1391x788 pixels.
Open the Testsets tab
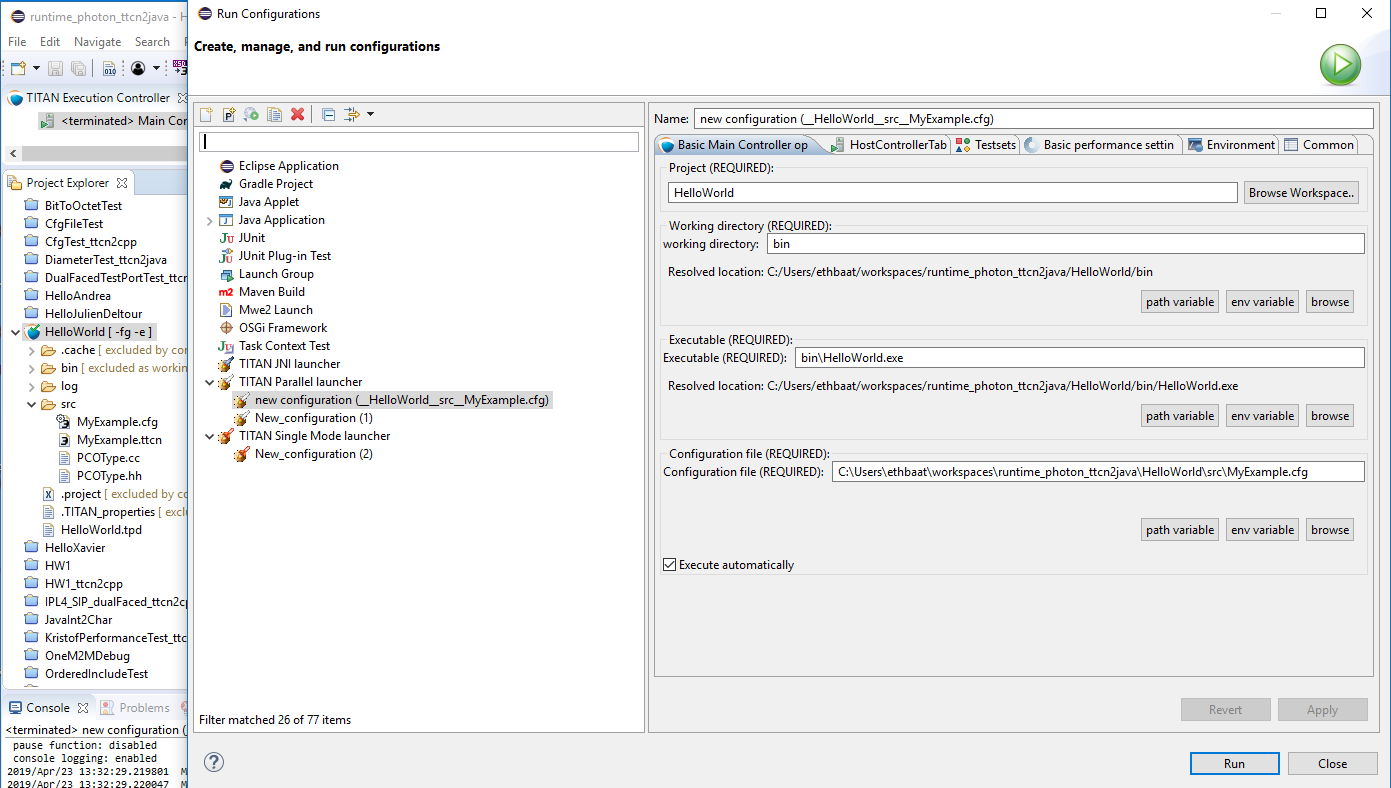pyautogui.click(x=986, y=145)
